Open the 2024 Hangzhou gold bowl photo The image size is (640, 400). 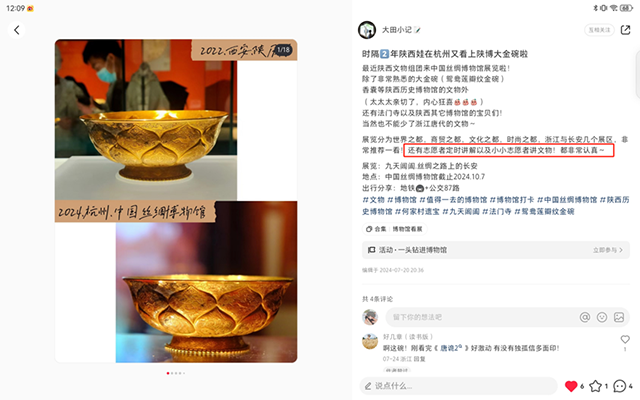click(x=207, y=282)
